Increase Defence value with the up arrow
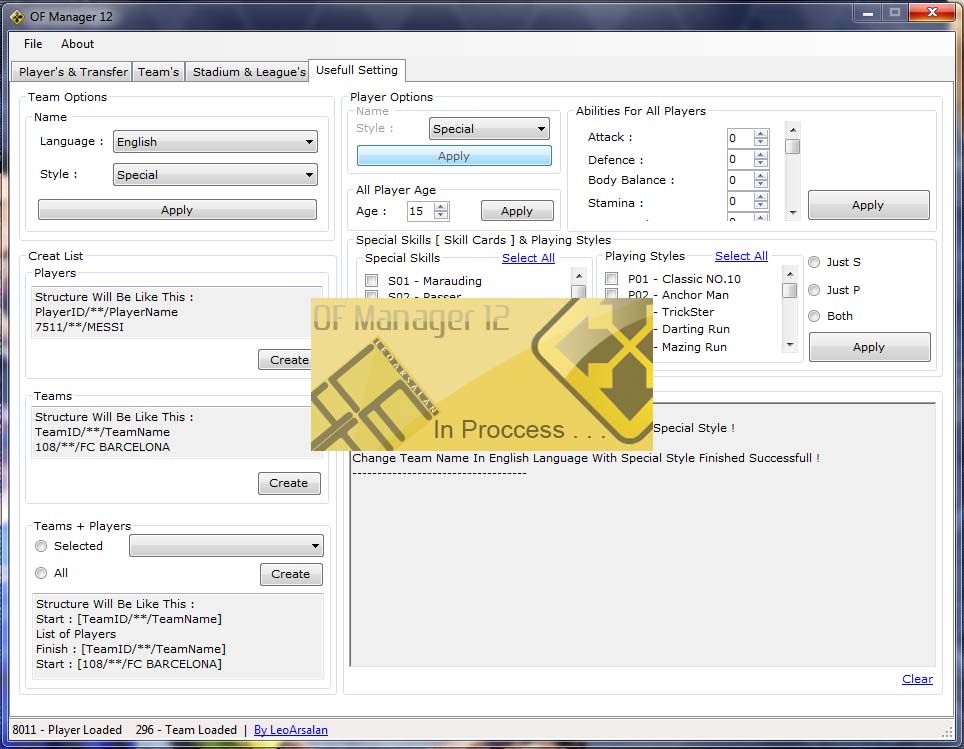This screenshot has width=964, height=749. 761,155
